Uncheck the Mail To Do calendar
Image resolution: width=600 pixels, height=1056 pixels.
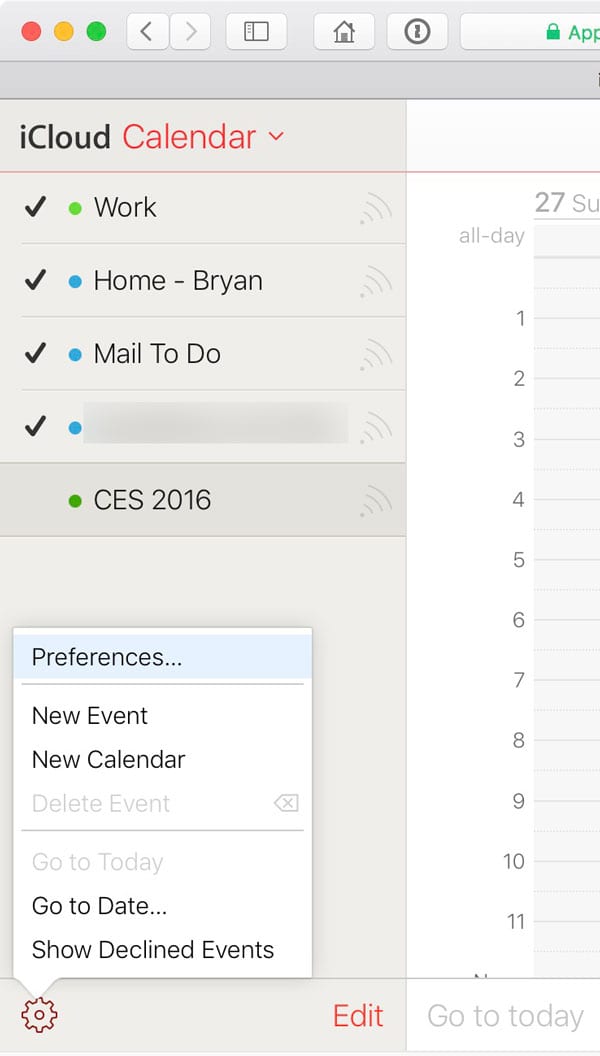pyautogui.click(x=36, y=354)
